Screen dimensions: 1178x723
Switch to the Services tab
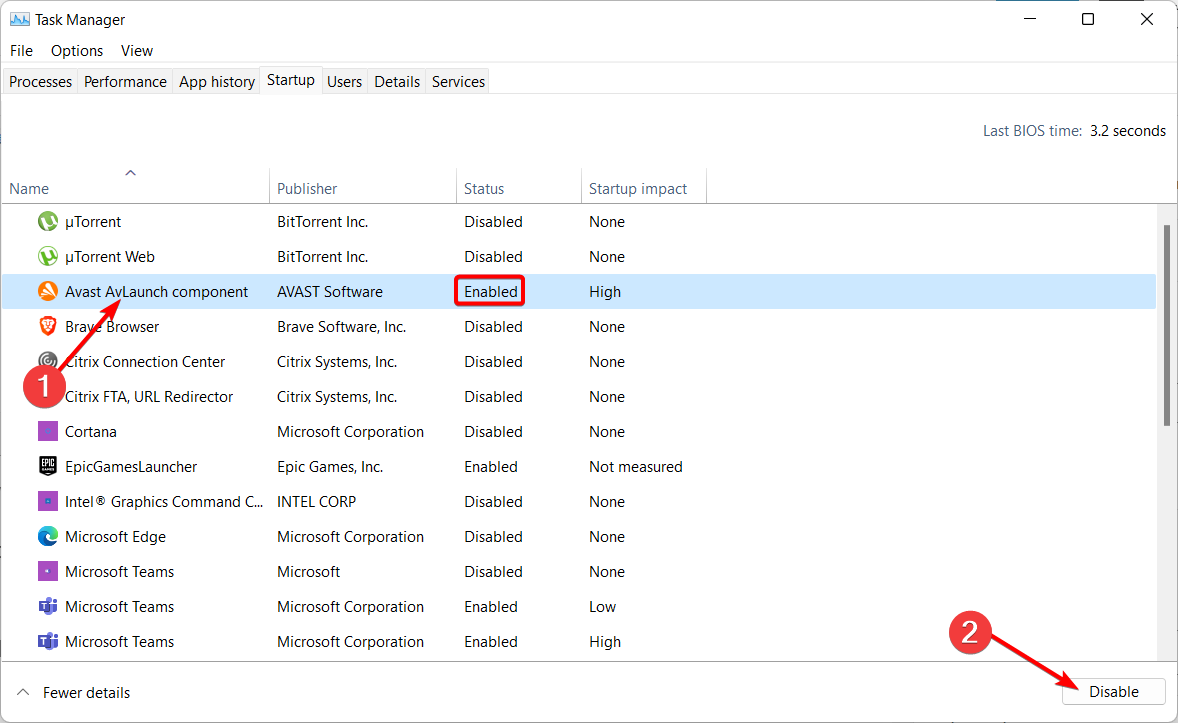[458, 81]
